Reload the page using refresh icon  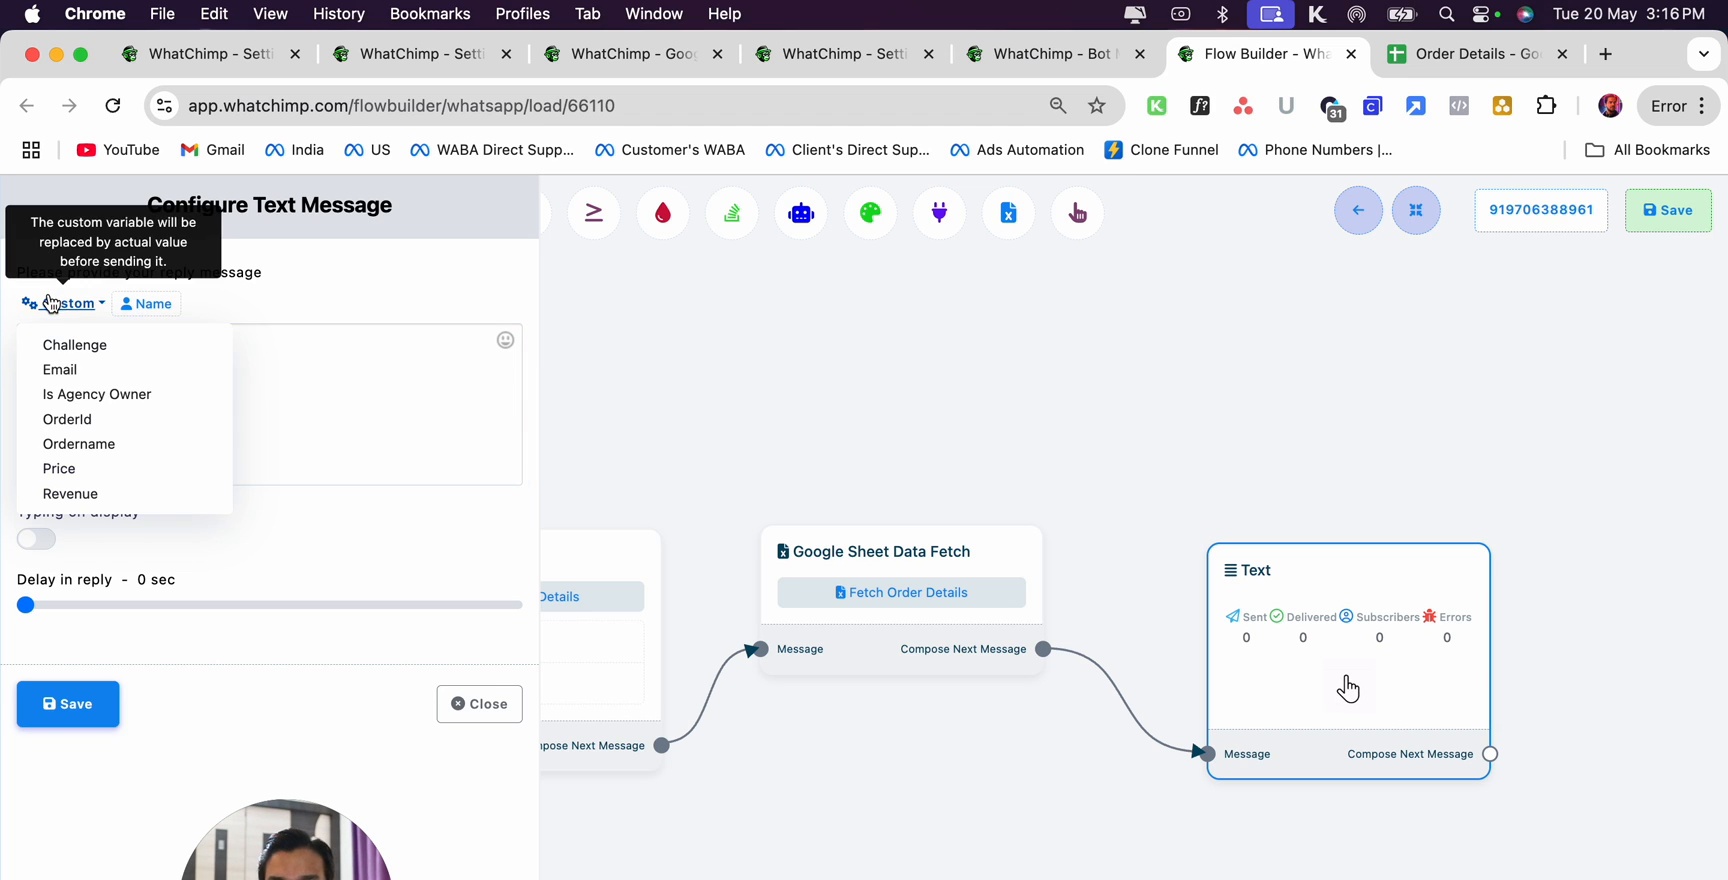click(x=113, y=105)
